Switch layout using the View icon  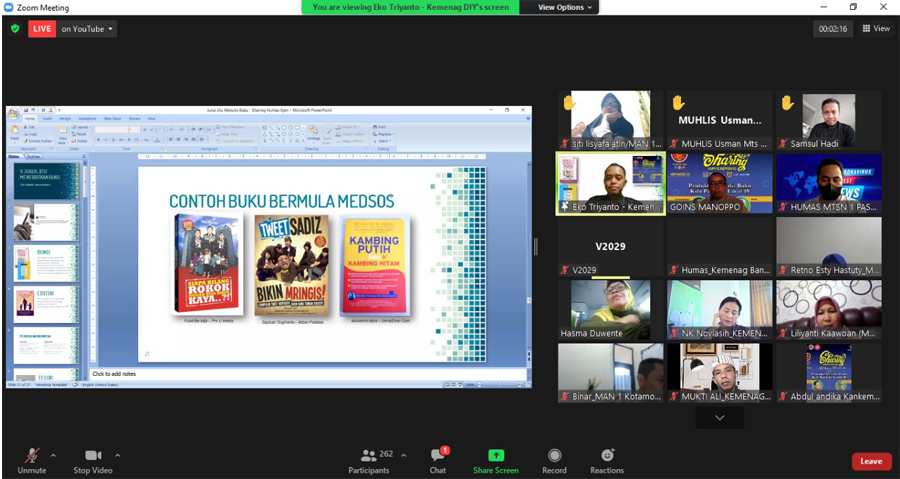[874, 29]
